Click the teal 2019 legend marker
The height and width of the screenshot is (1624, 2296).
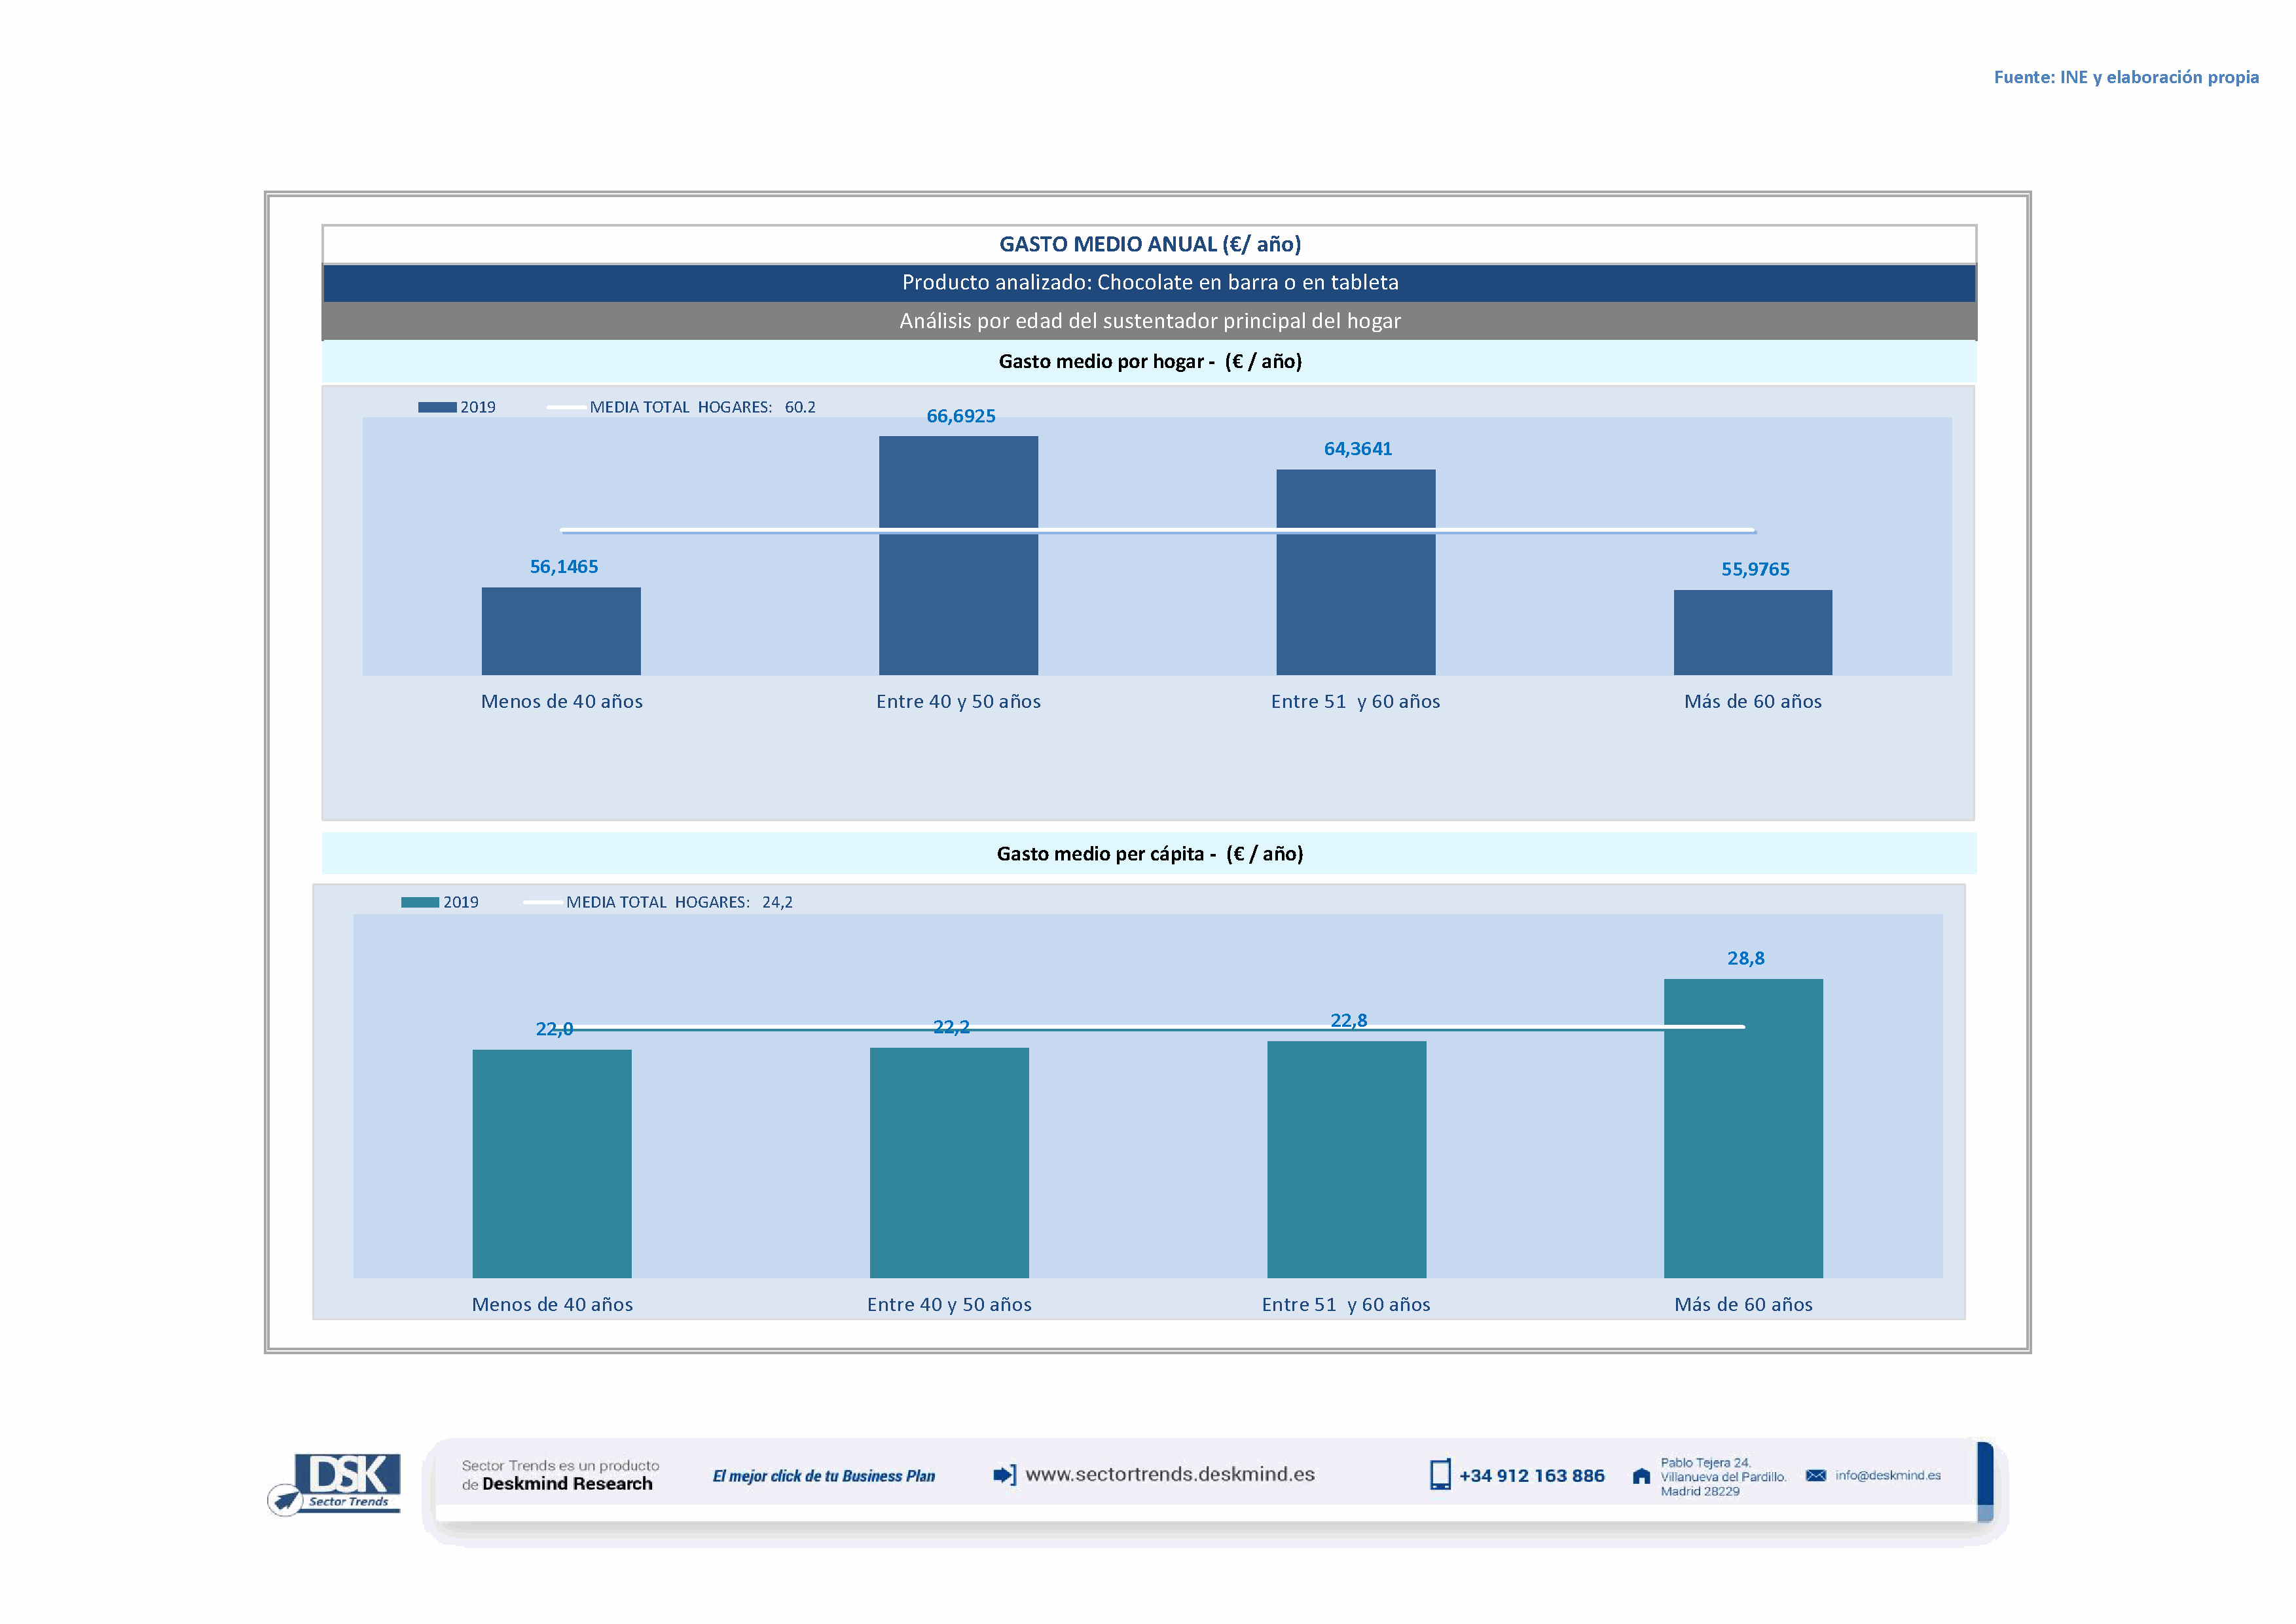click(420, 902)
